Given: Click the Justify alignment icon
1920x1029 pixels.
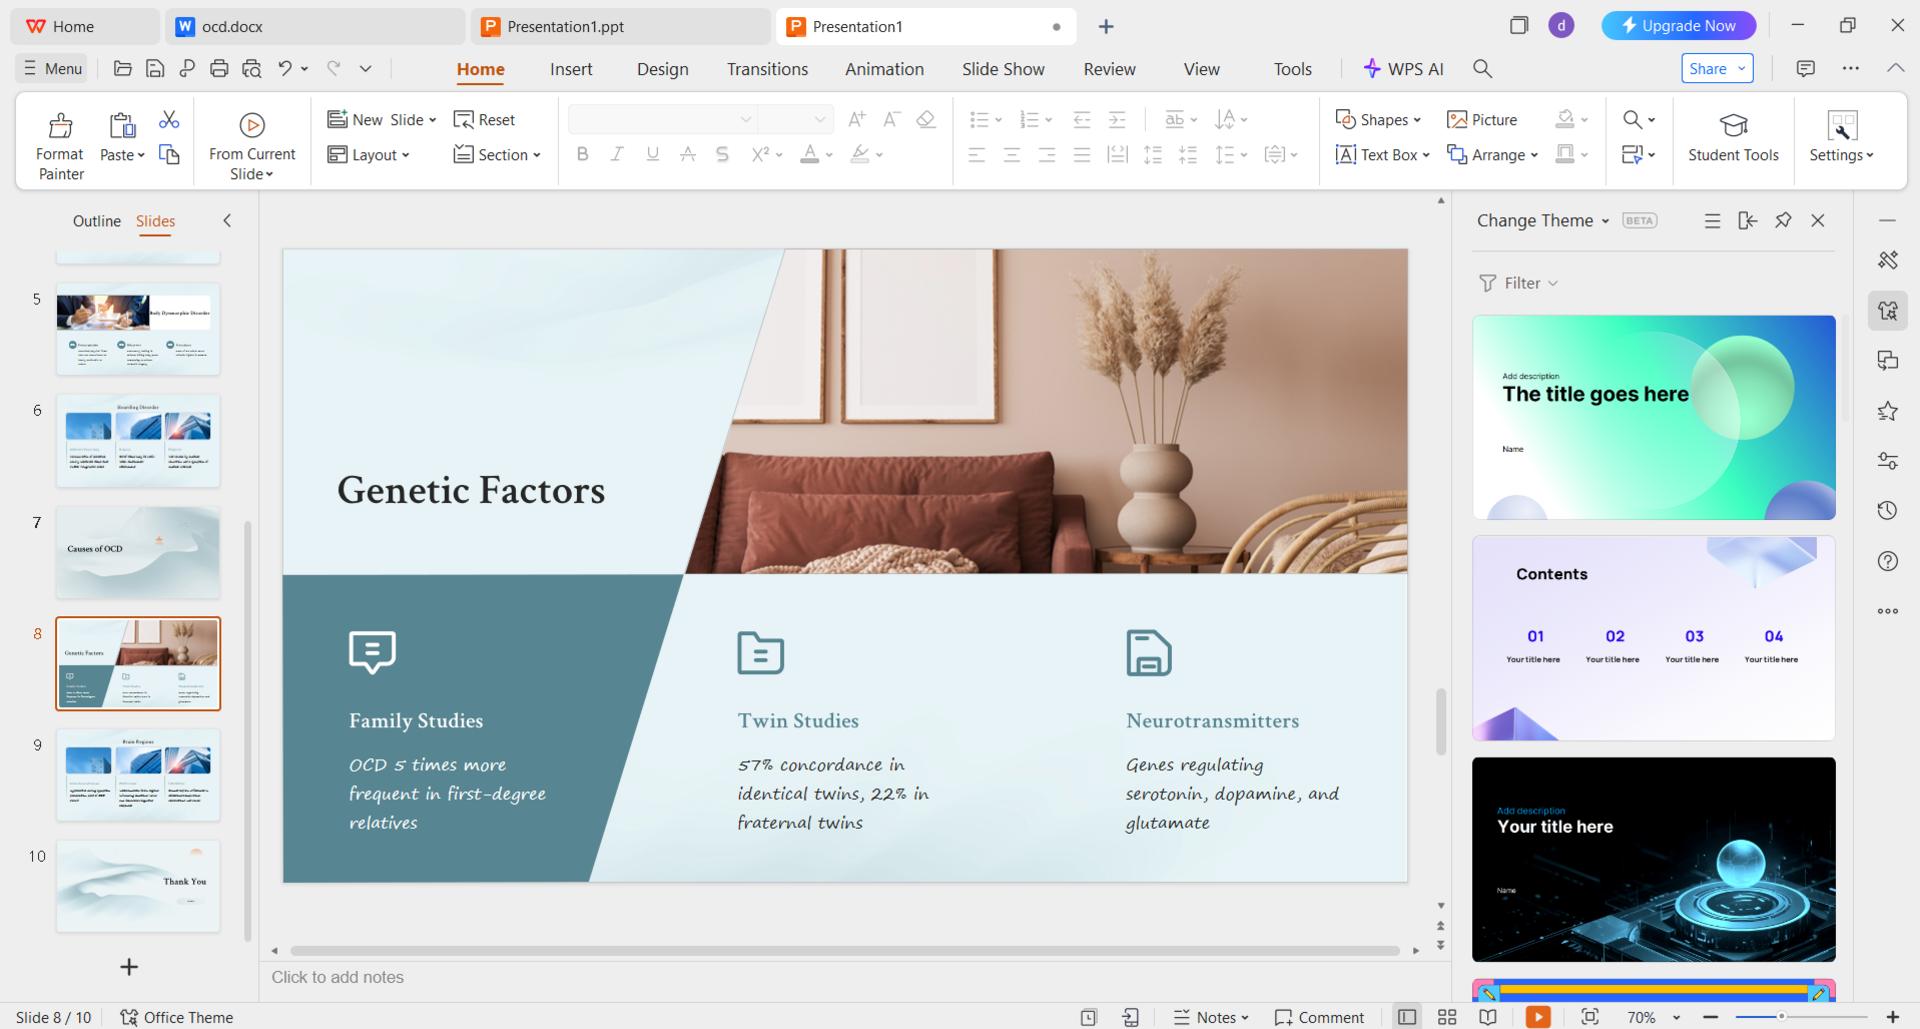Looking at the screenshot, I should pos(1081,154).
